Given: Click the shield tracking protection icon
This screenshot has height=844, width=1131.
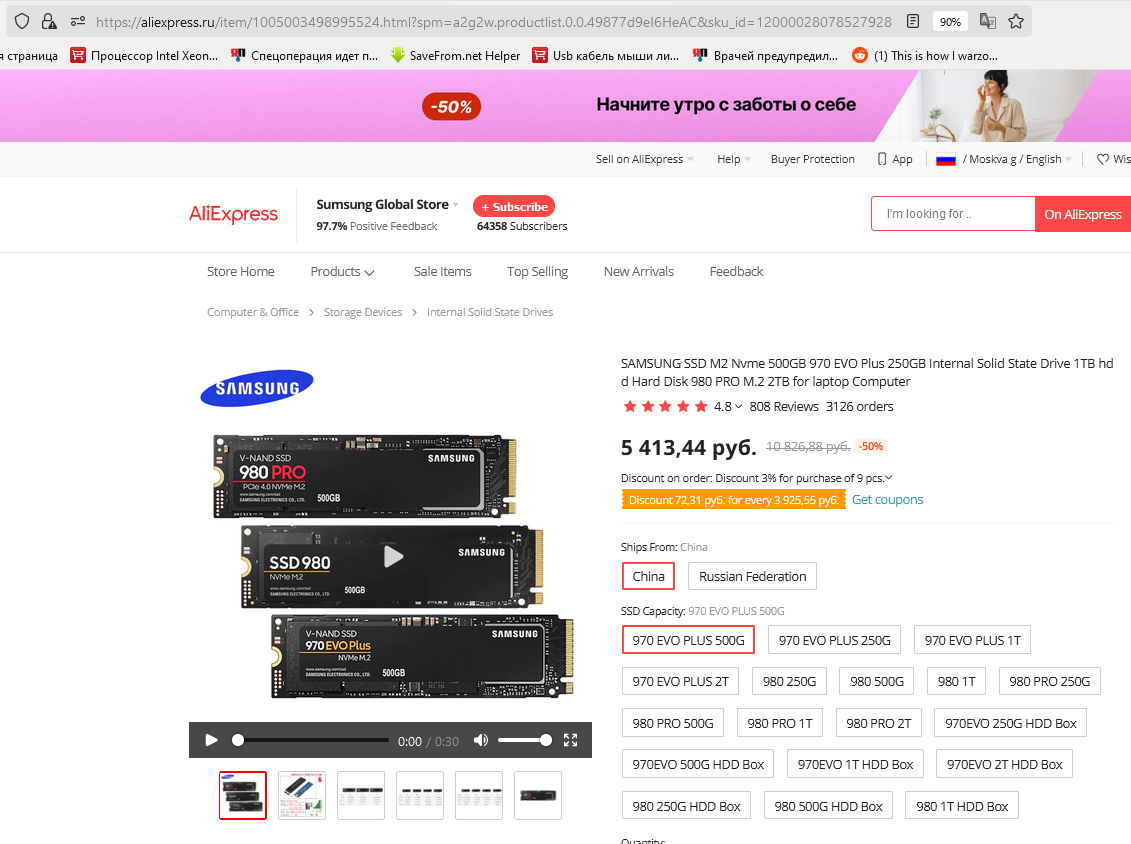Looking at the screenshot, I should [22, 22].
